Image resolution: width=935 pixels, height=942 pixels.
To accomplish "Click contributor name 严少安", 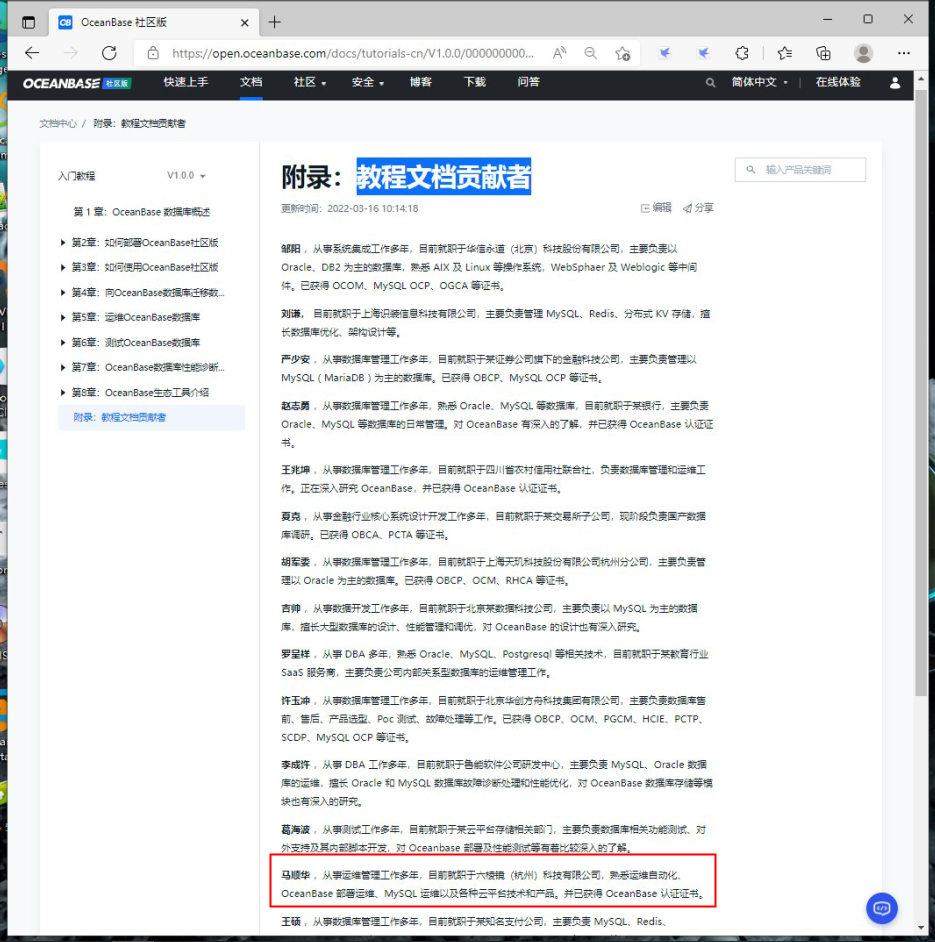I will pos(295,359).
